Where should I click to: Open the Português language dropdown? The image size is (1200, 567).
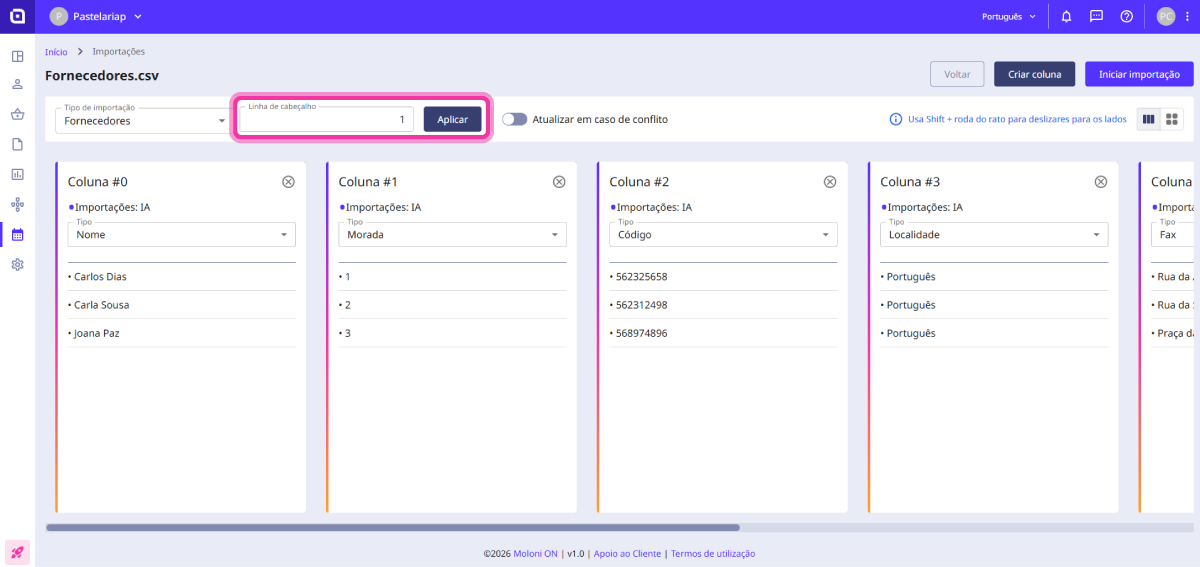pos(1009,16)
